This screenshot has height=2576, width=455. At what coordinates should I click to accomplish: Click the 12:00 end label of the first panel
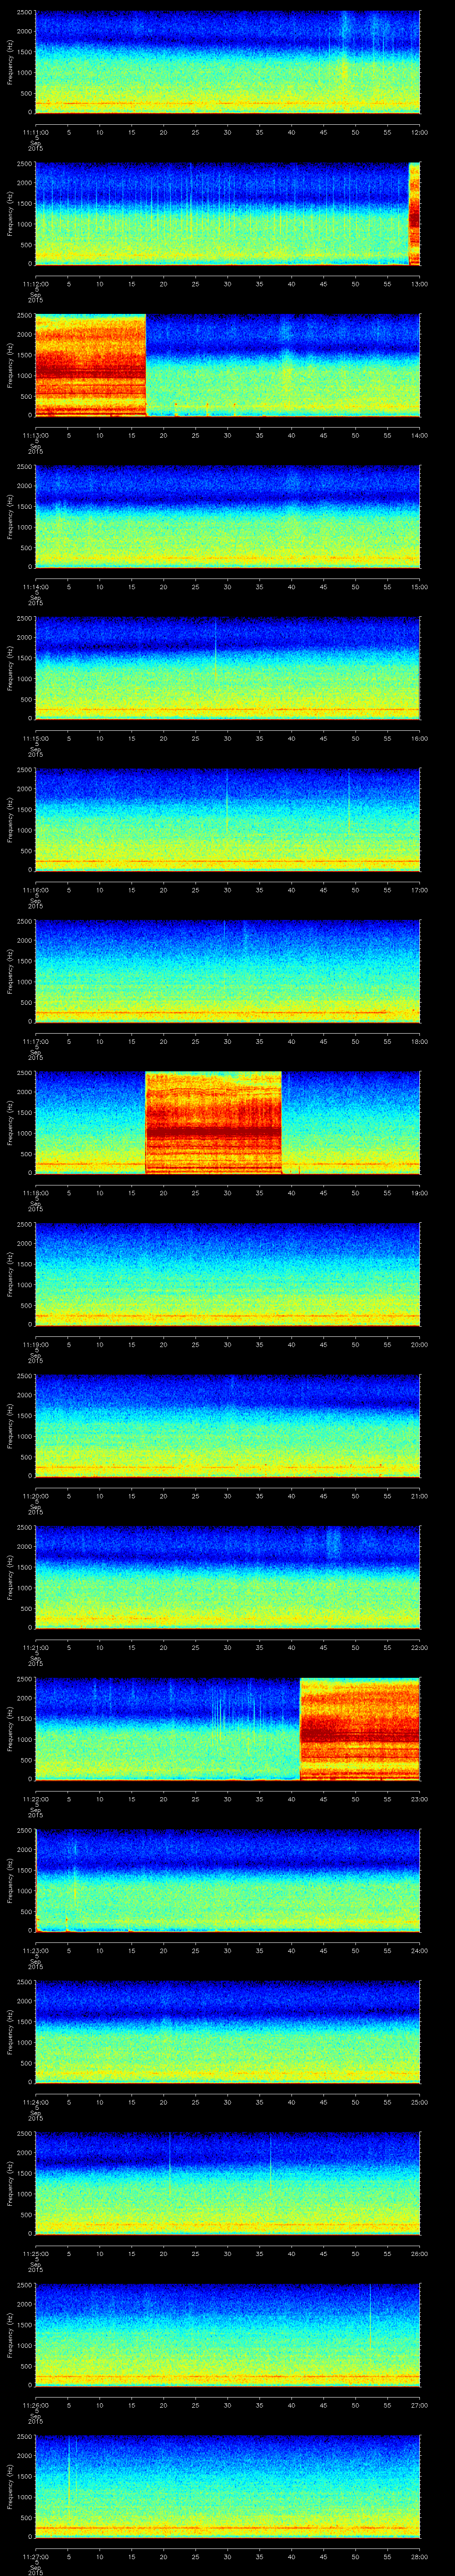[x=419, y=132]
